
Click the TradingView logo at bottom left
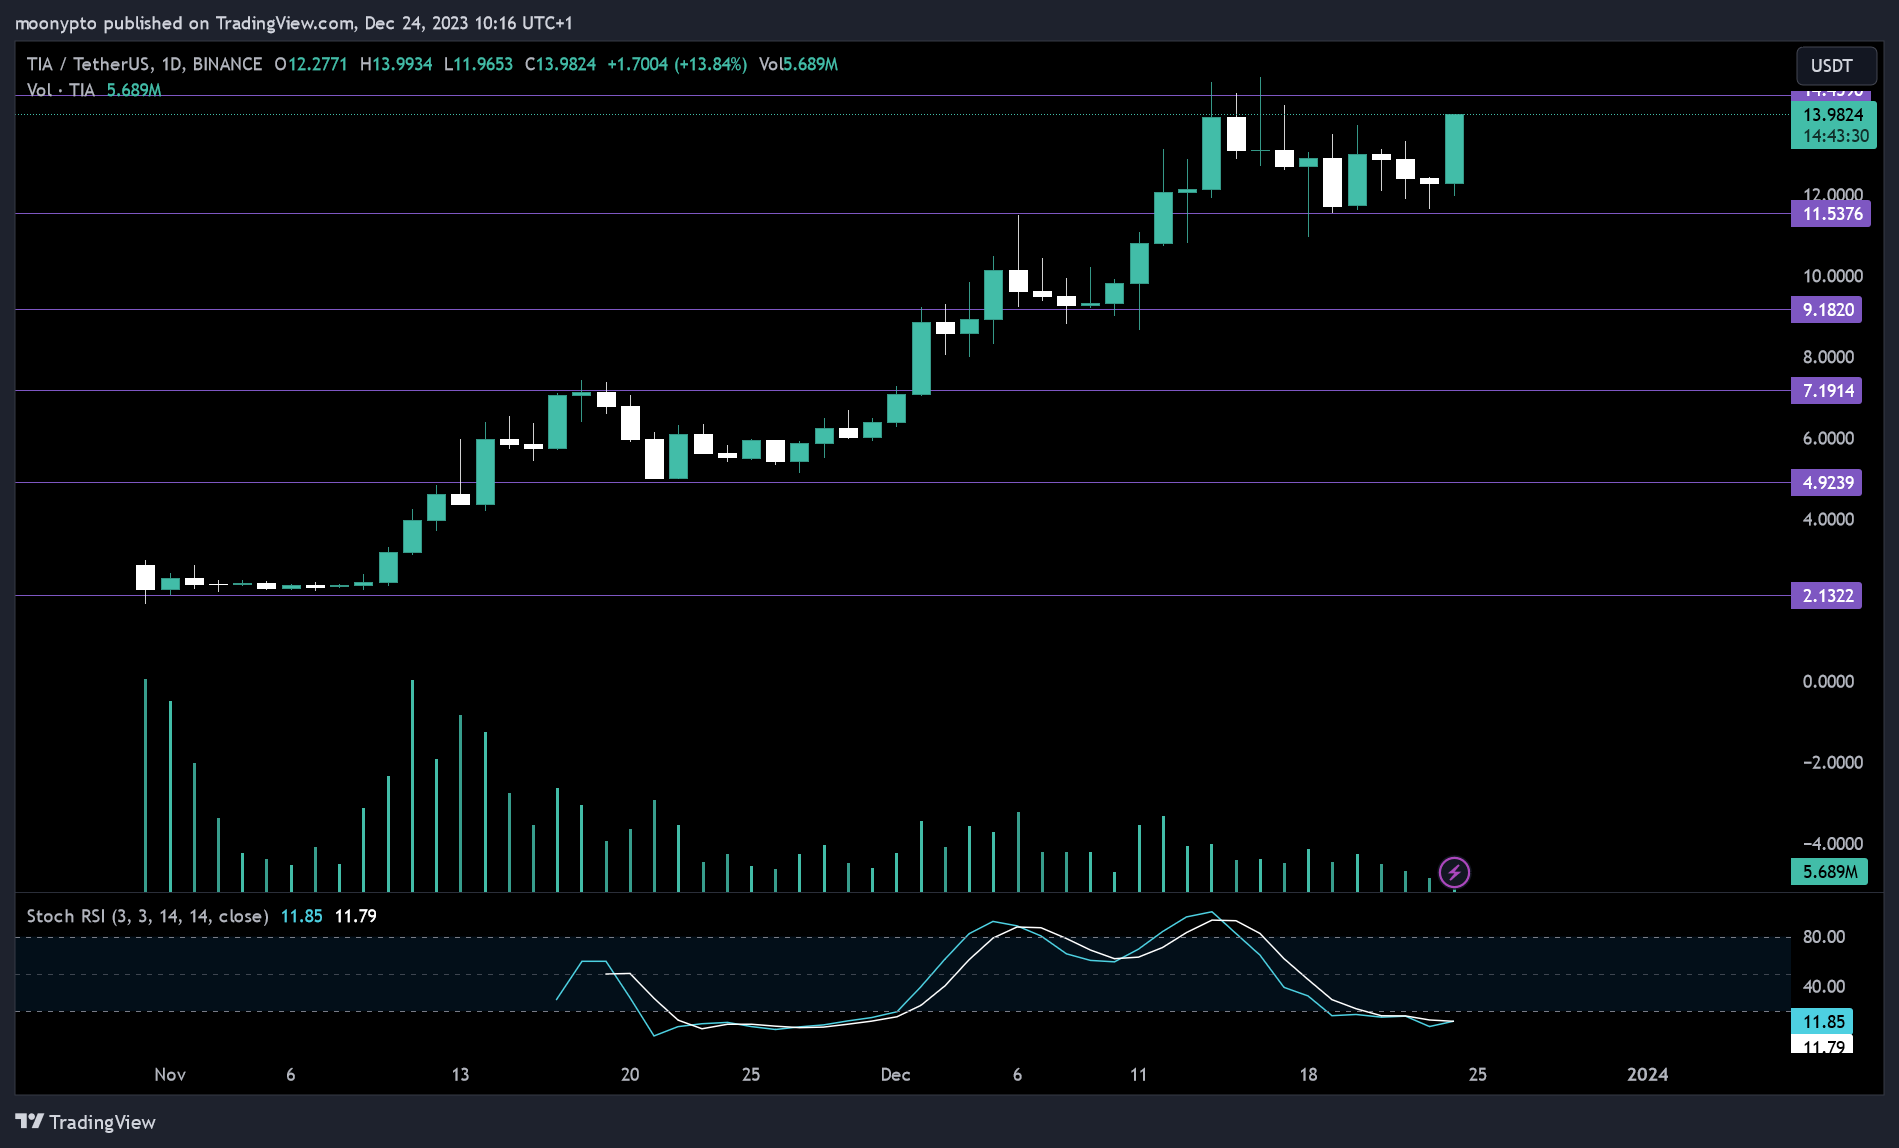tap(86, 1122)
